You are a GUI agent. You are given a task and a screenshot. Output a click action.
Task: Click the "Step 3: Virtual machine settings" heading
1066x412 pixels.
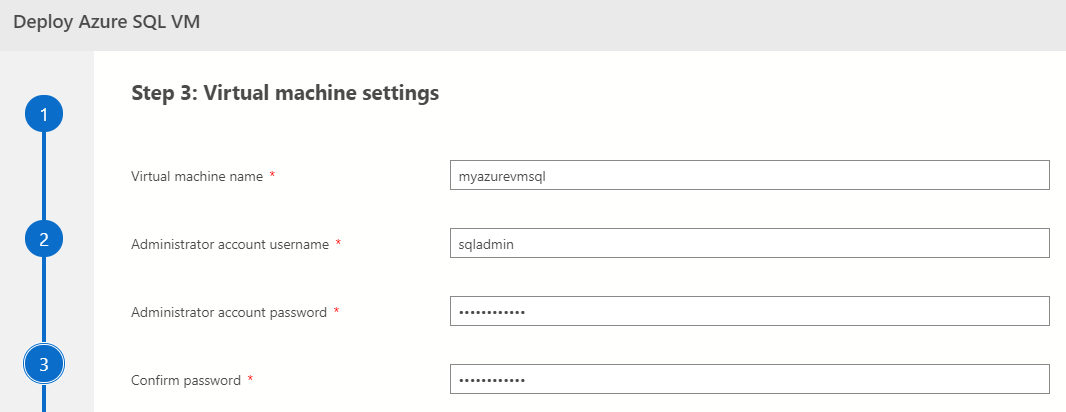coord(285,94)
